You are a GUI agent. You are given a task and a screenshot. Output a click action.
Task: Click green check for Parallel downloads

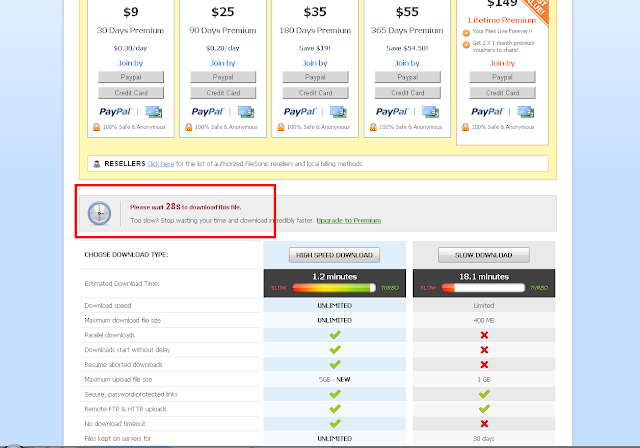[335, 335]
